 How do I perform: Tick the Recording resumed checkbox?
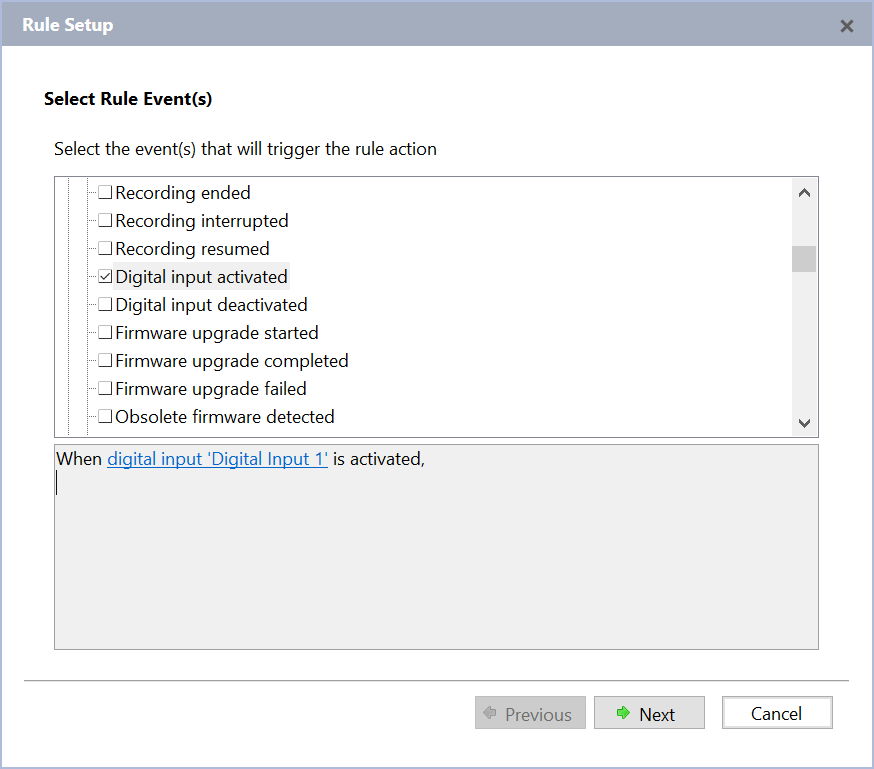tap(105, 249)
